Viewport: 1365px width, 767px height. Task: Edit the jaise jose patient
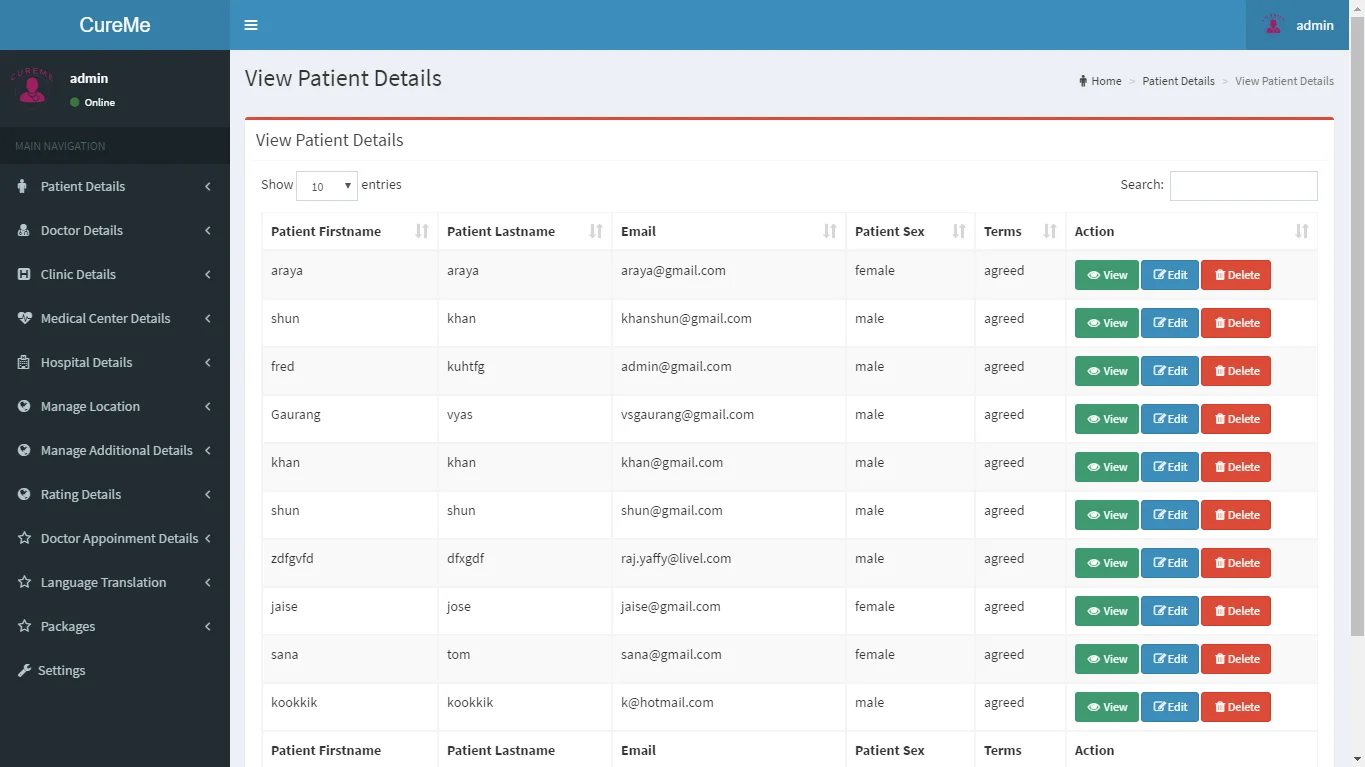(1170, 611)
